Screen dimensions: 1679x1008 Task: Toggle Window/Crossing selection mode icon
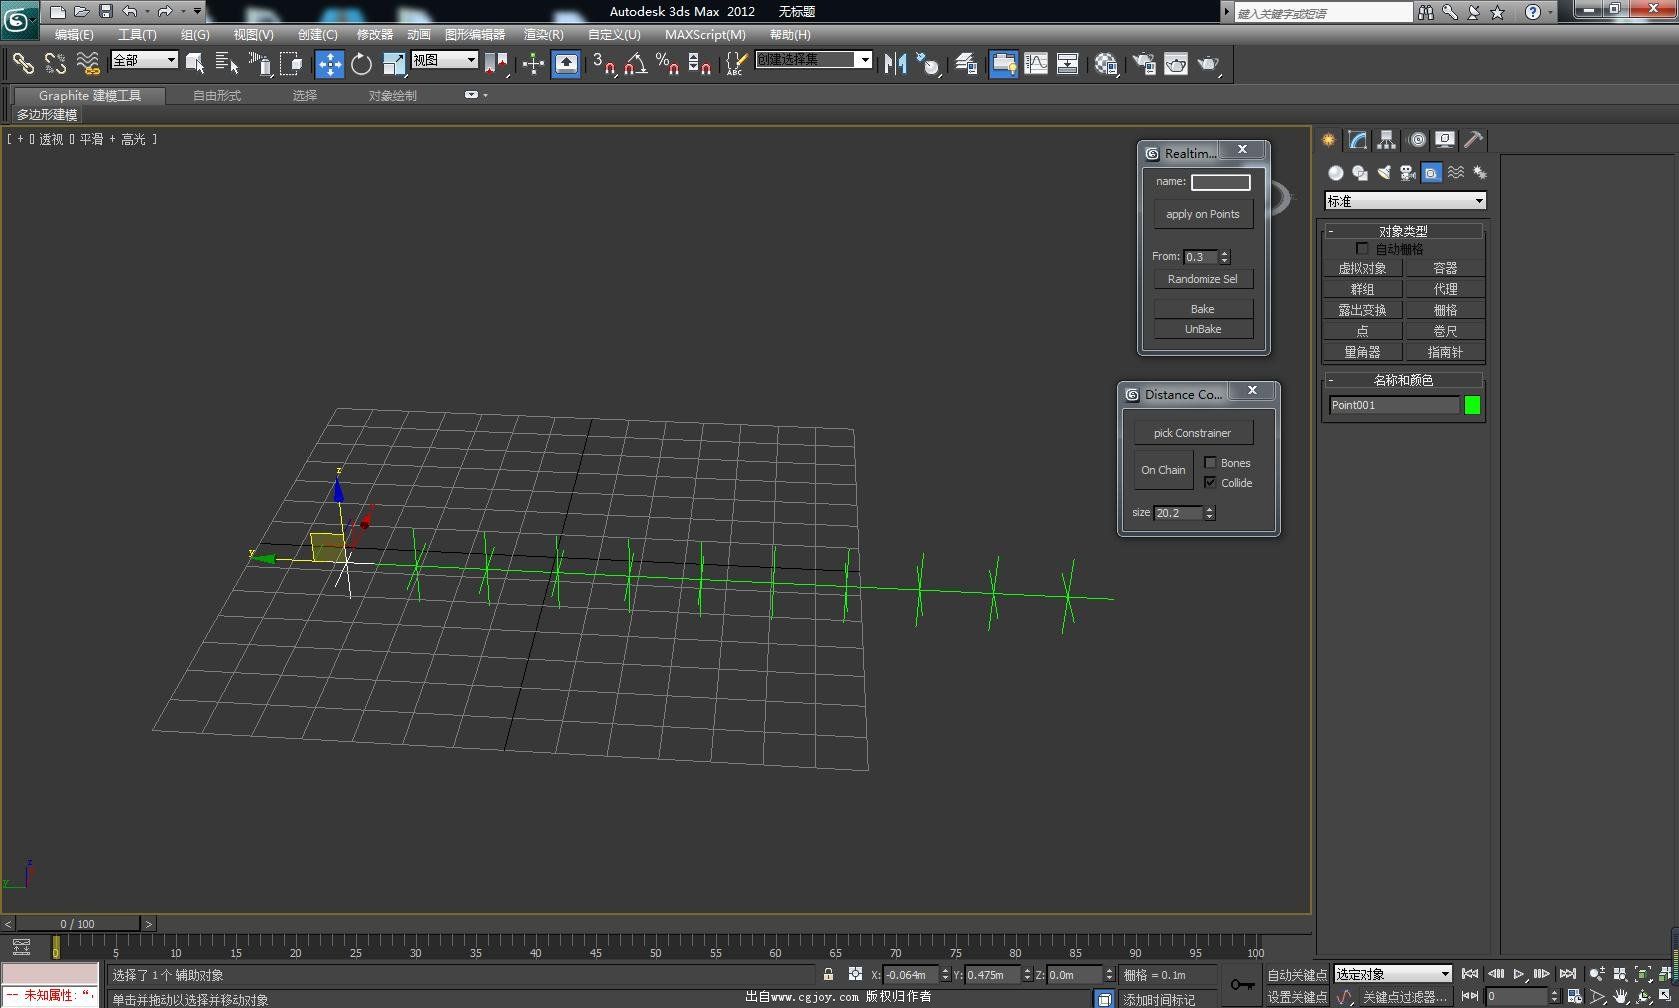coord(291,64)
